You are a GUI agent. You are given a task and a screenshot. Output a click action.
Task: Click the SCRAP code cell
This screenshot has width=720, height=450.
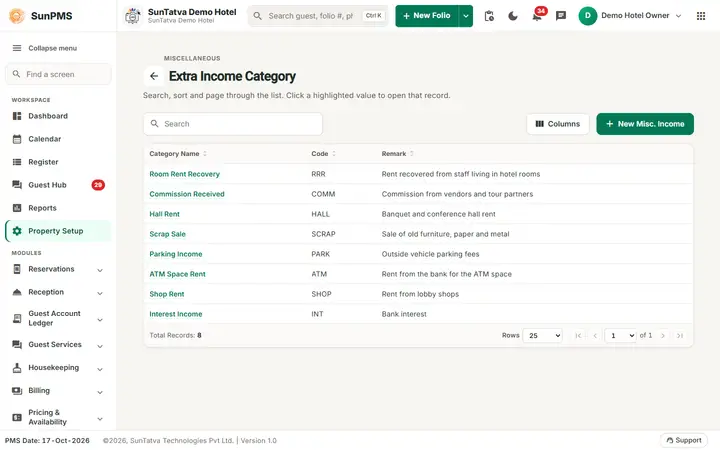point(323,234)
